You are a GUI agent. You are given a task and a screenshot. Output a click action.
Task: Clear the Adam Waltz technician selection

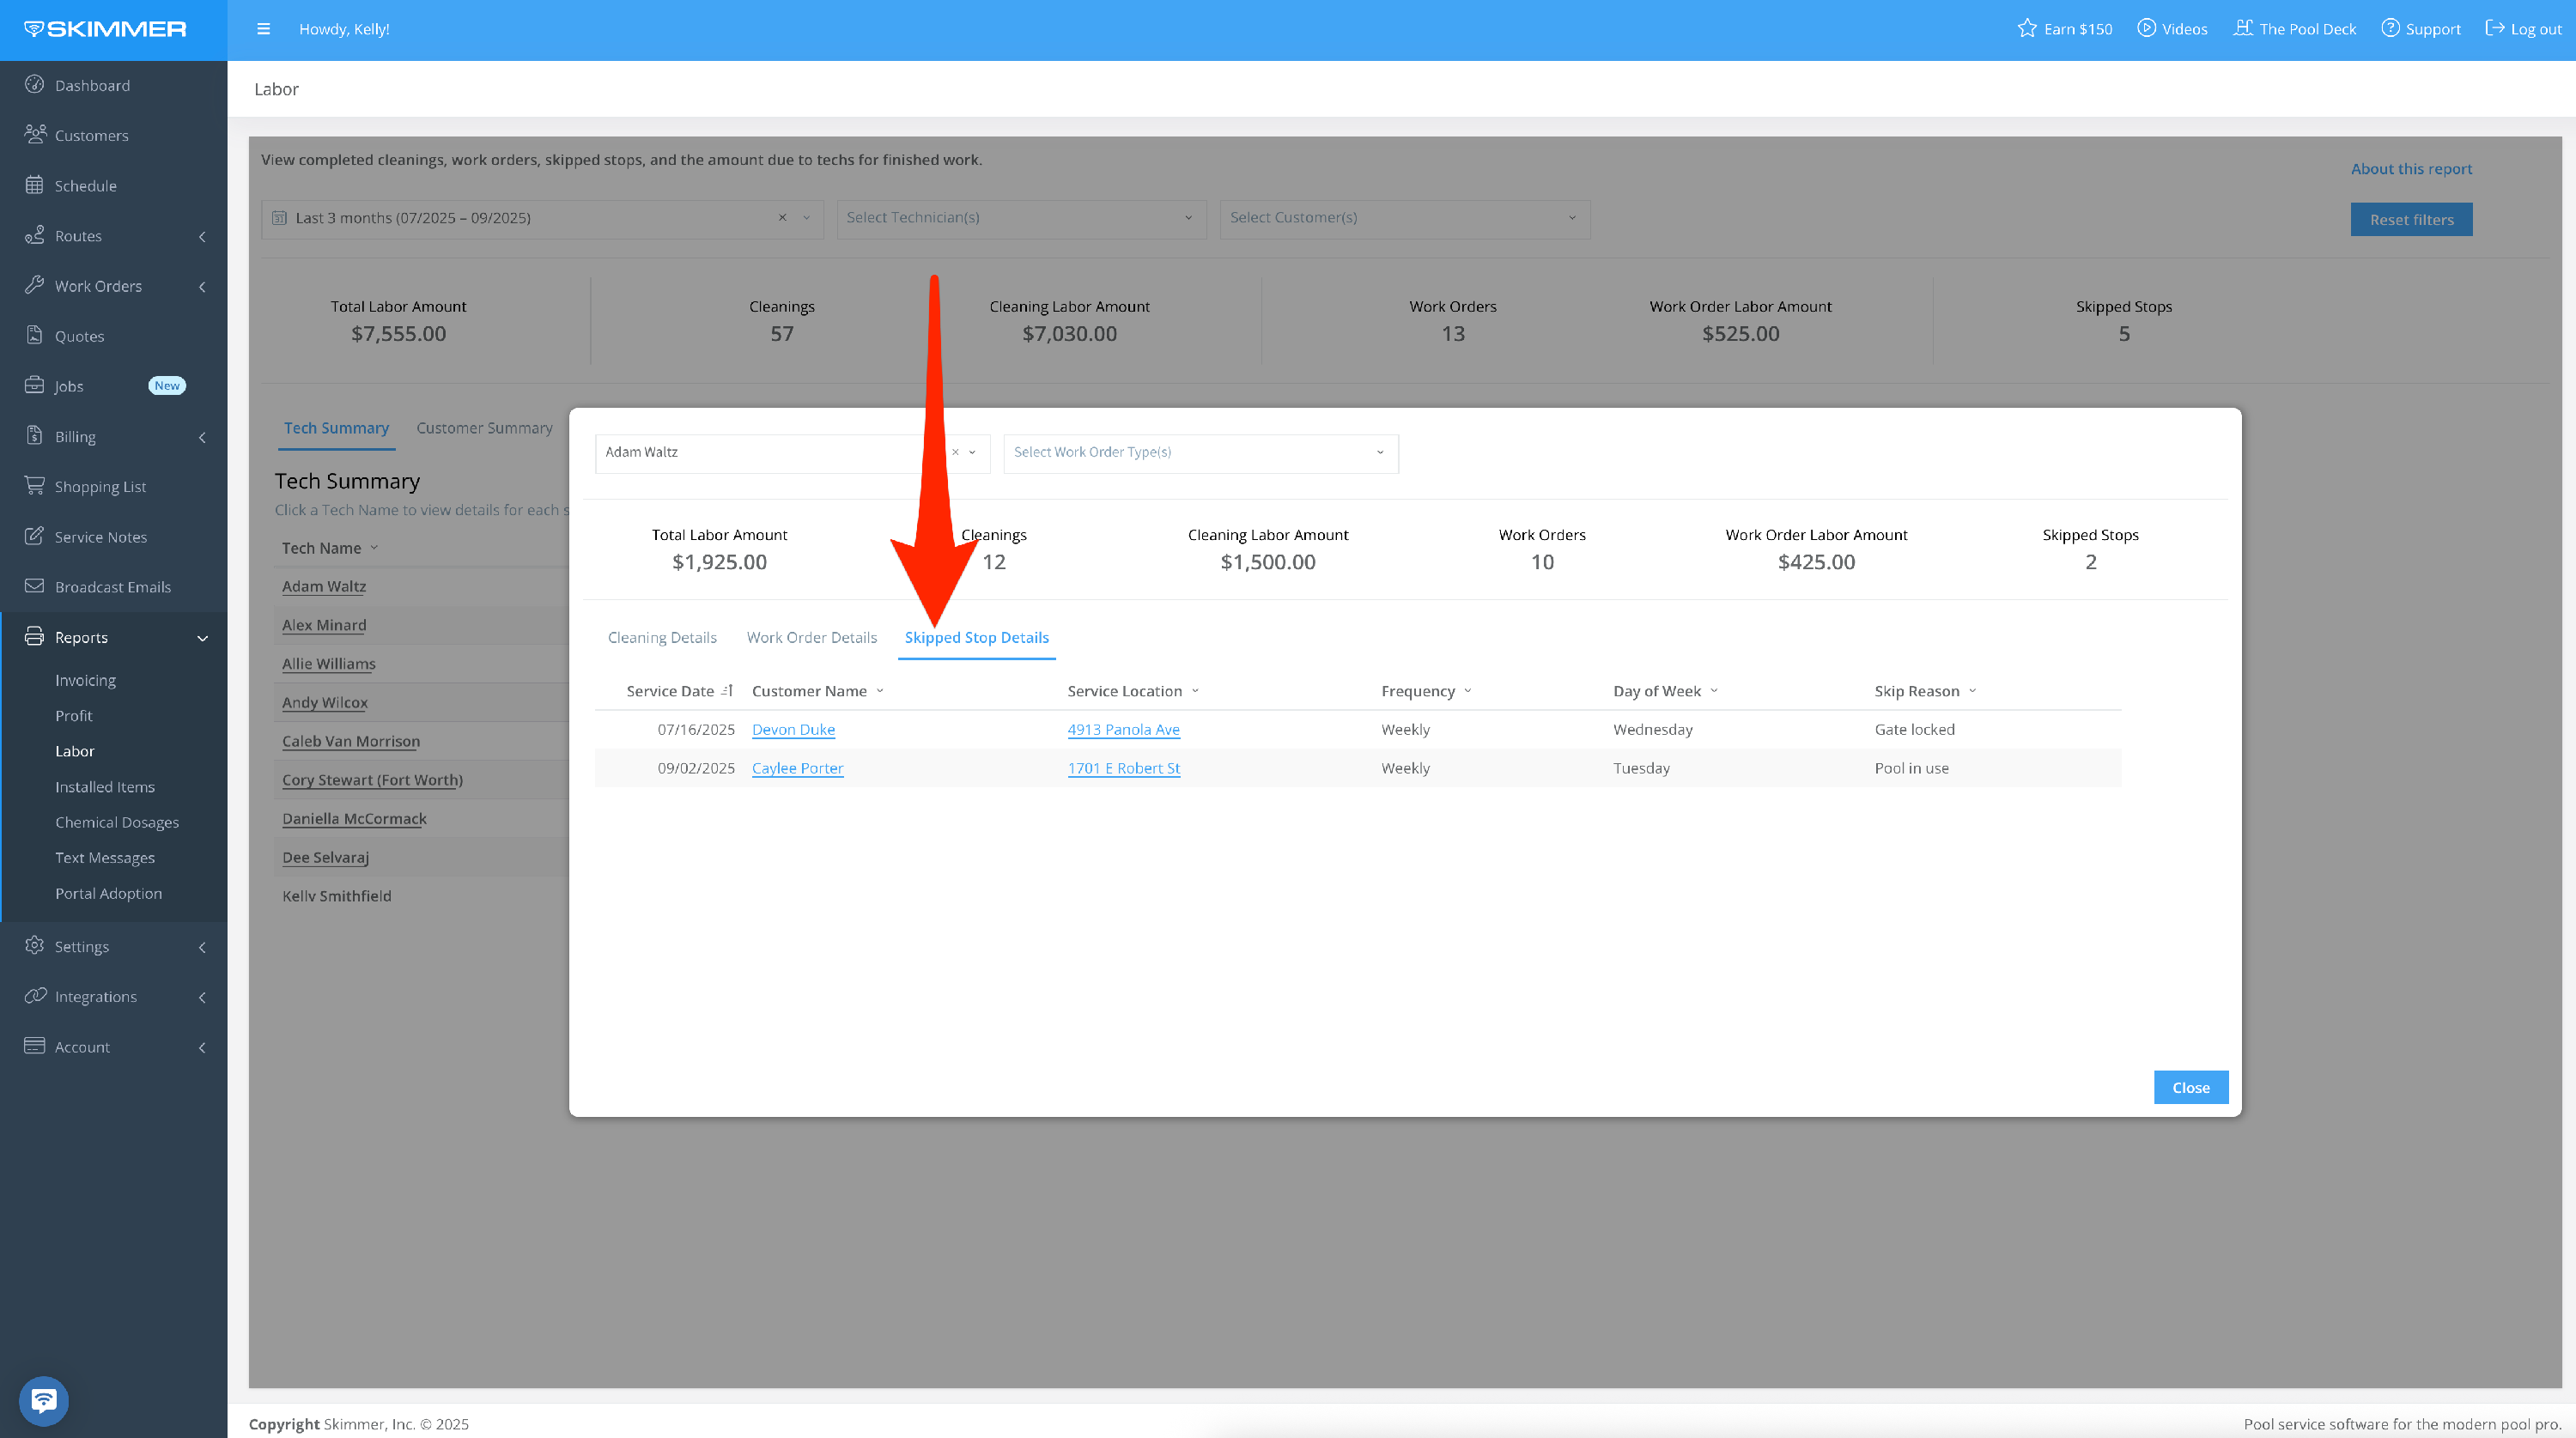click(x=955, y=452)
